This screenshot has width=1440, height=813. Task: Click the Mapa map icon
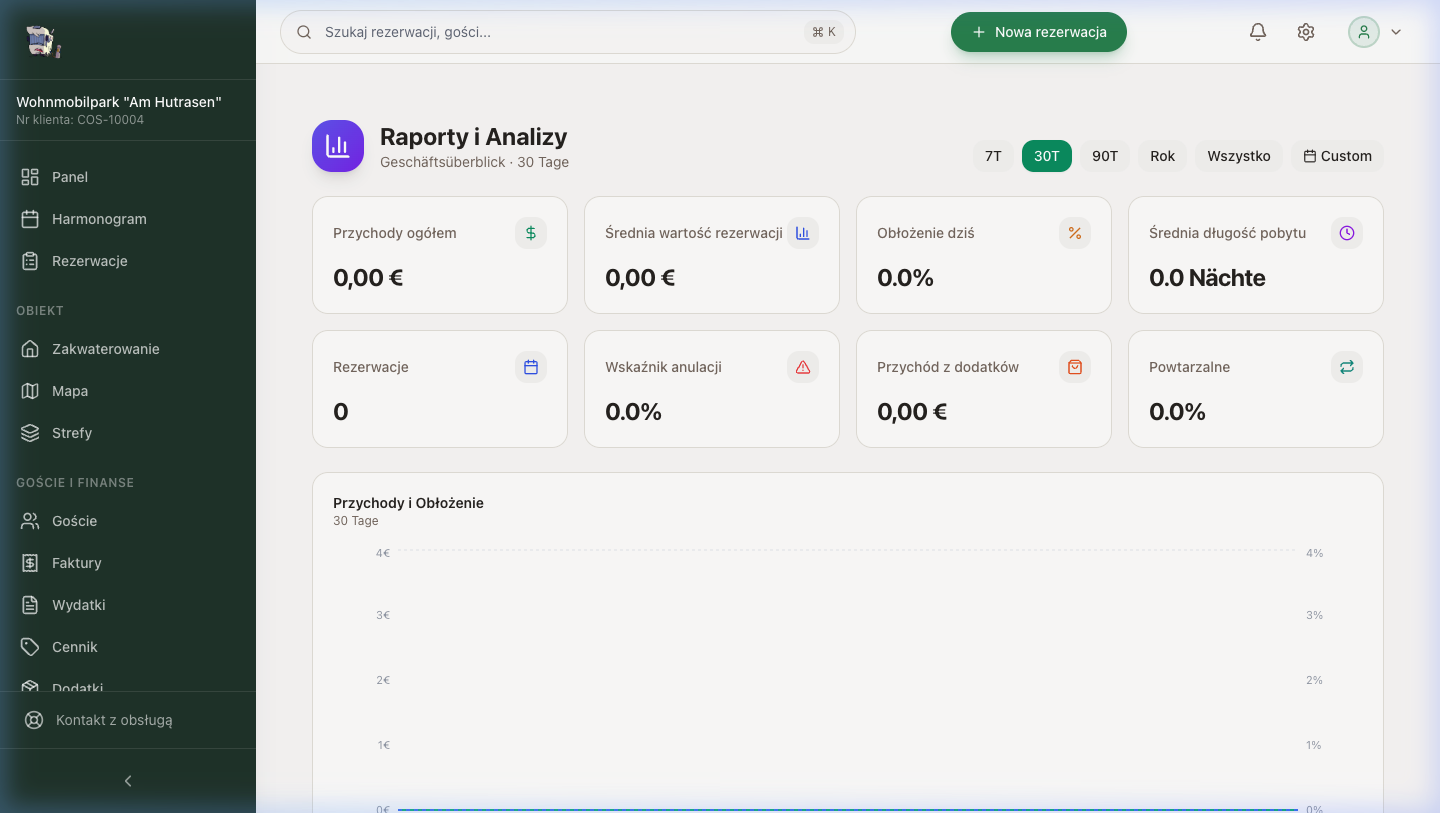(30, 391)
